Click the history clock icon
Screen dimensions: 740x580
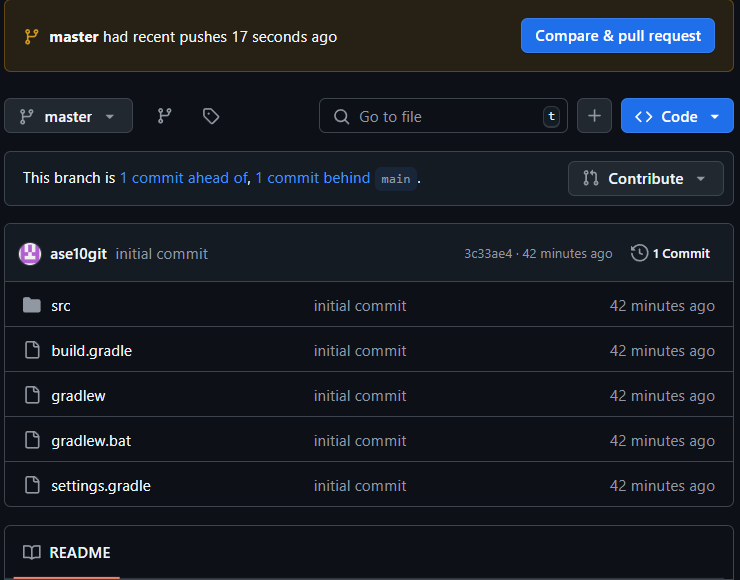point(639,253)
